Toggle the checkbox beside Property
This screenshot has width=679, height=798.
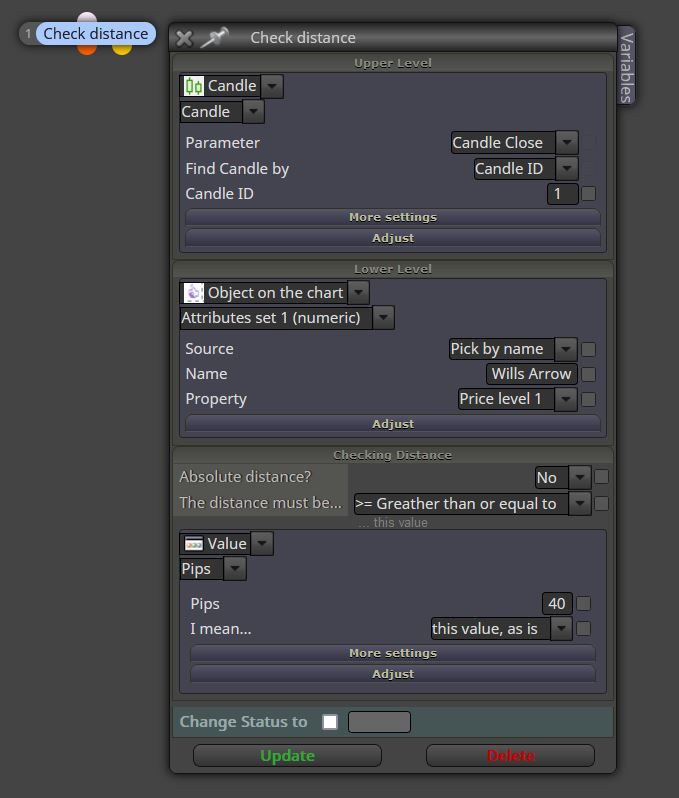click(589, 399)
